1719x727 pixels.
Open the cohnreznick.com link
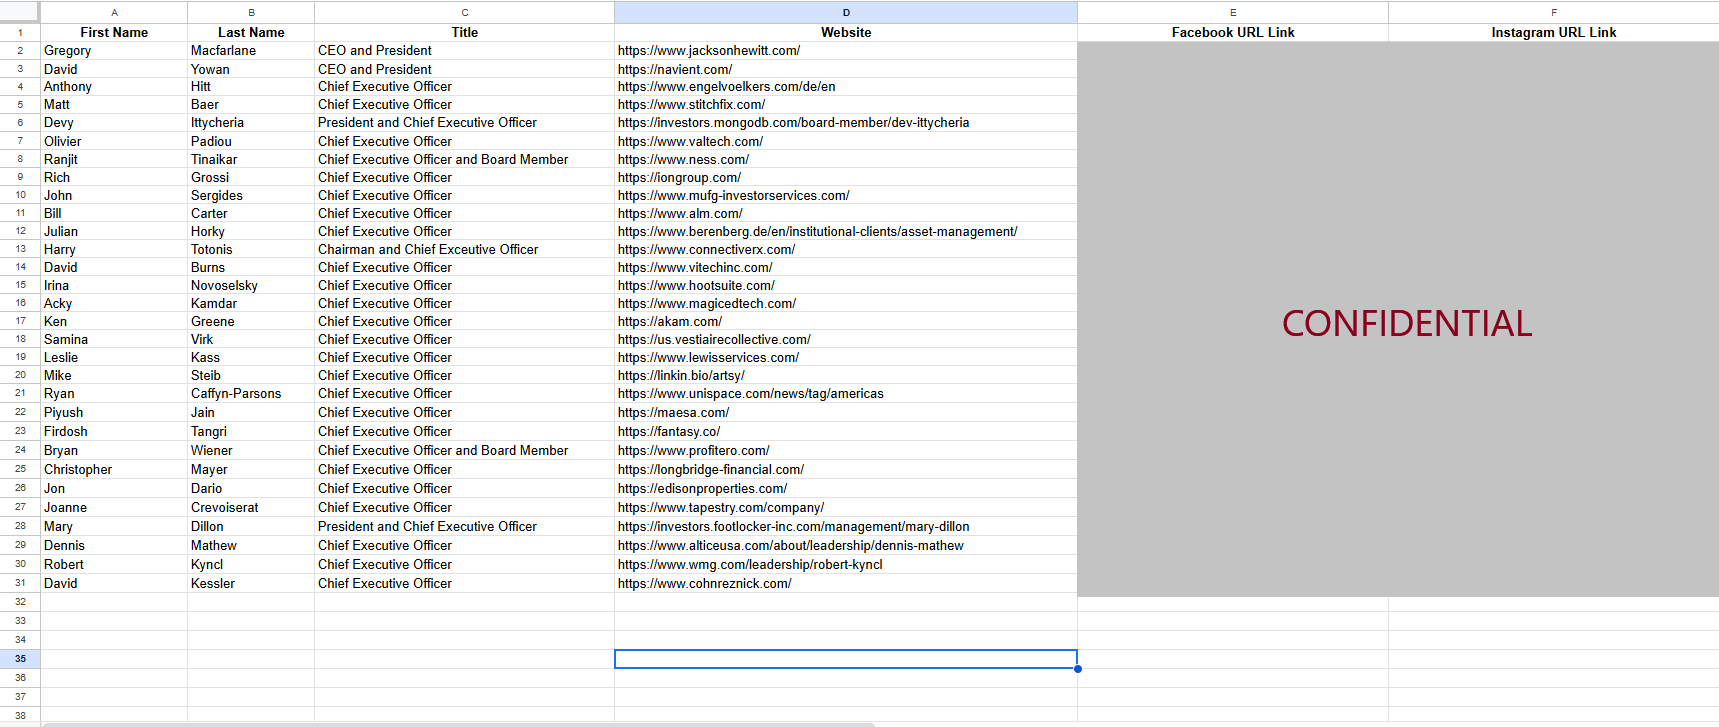(705, 583)
